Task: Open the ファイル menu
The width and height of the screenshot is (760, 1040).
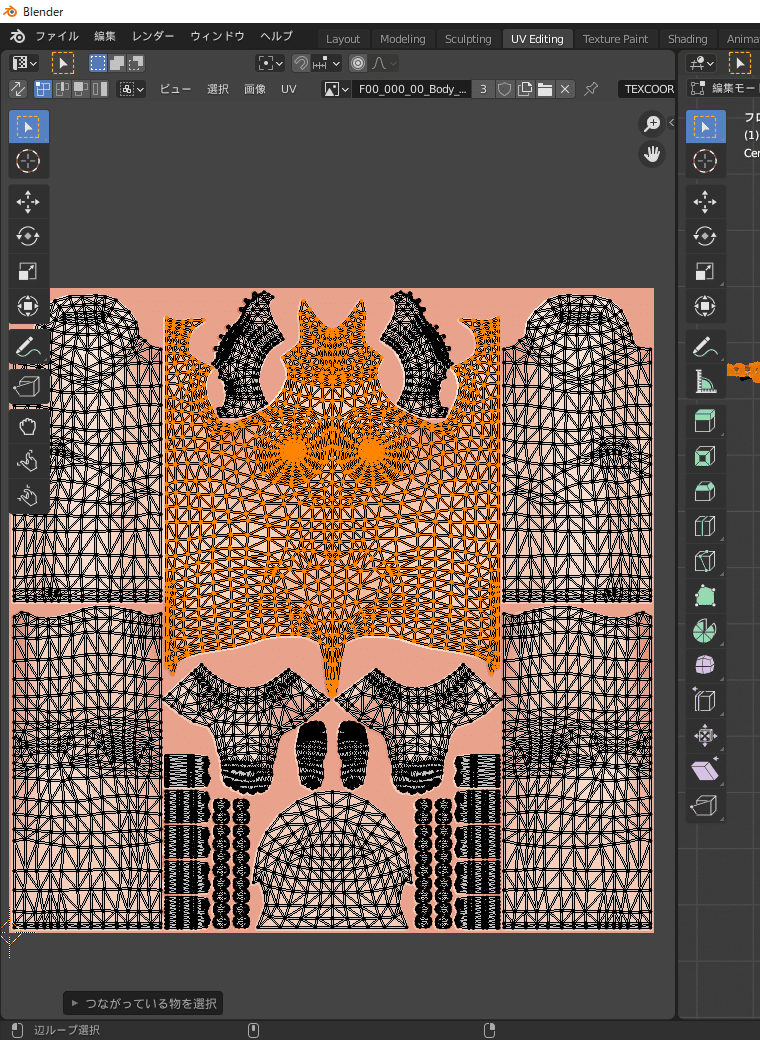Action: coord(57,36)
